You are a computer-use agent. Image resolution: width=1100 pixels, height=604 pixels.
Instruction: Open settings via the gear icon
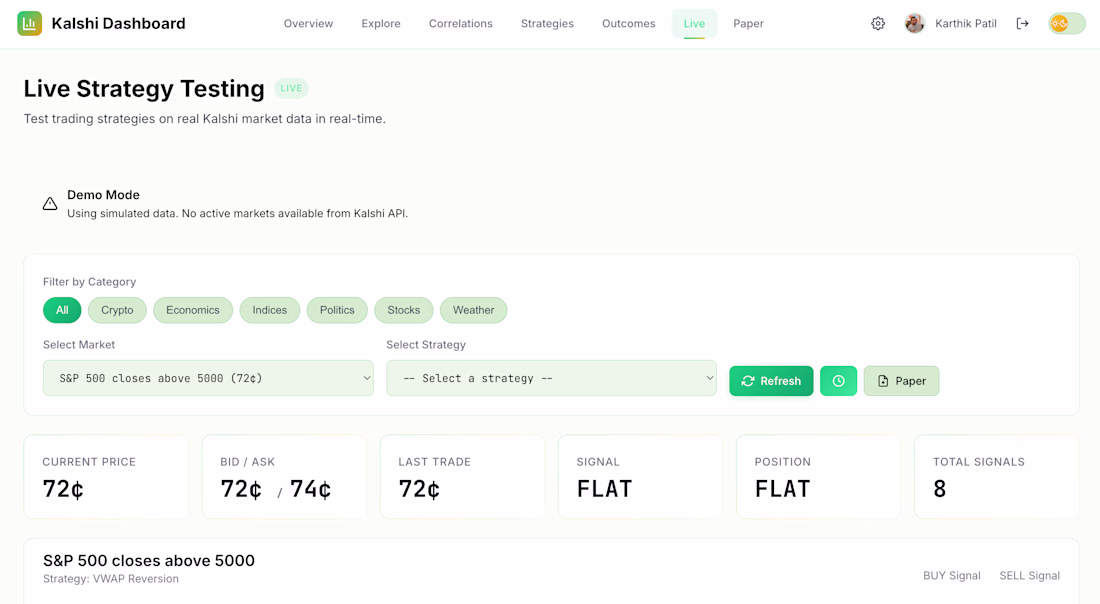tap(878, 24)
